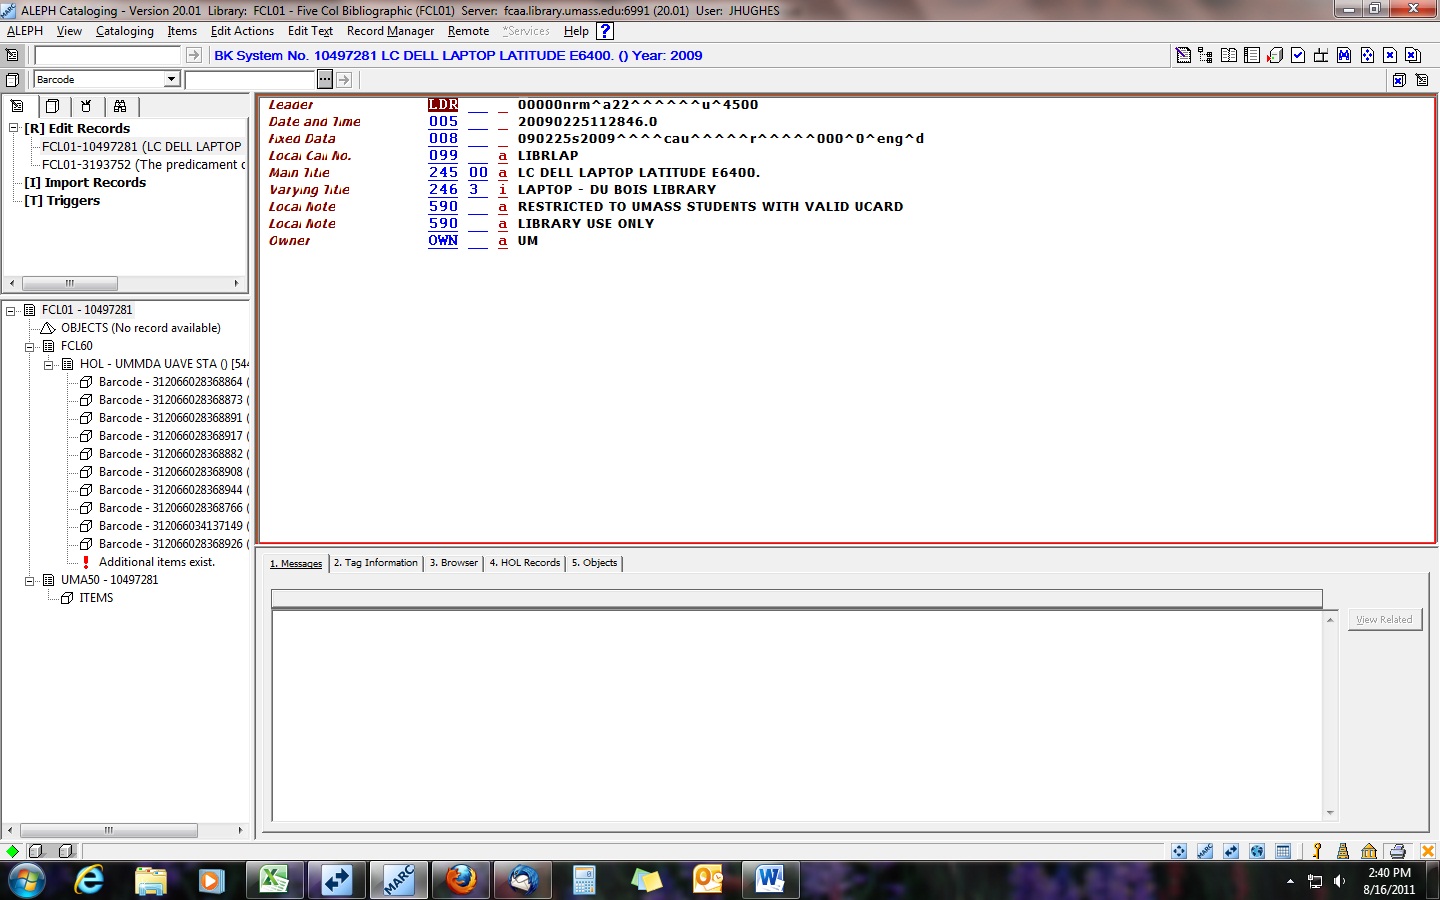Click the printer icon in status bar
The height and width of the screenshot is (900, 1440).
(x=1398, y=851)
